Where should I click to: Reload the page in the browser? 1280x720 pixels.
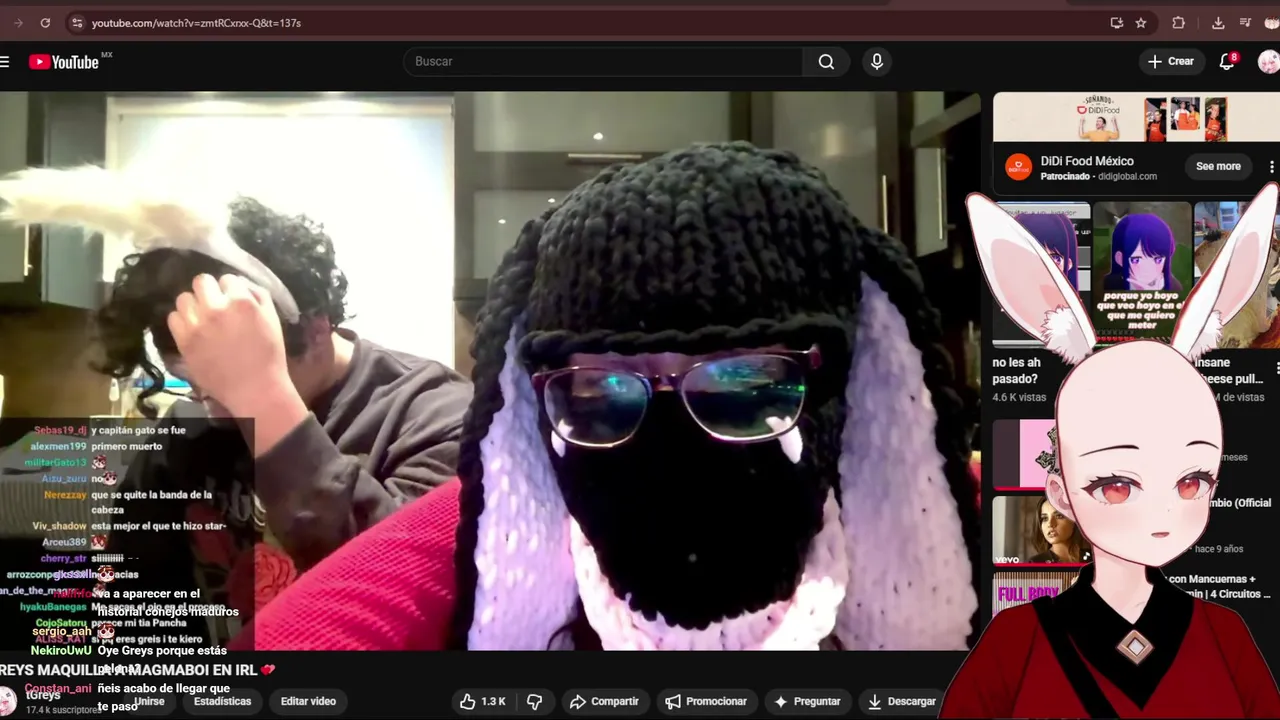tap(45, 22)
